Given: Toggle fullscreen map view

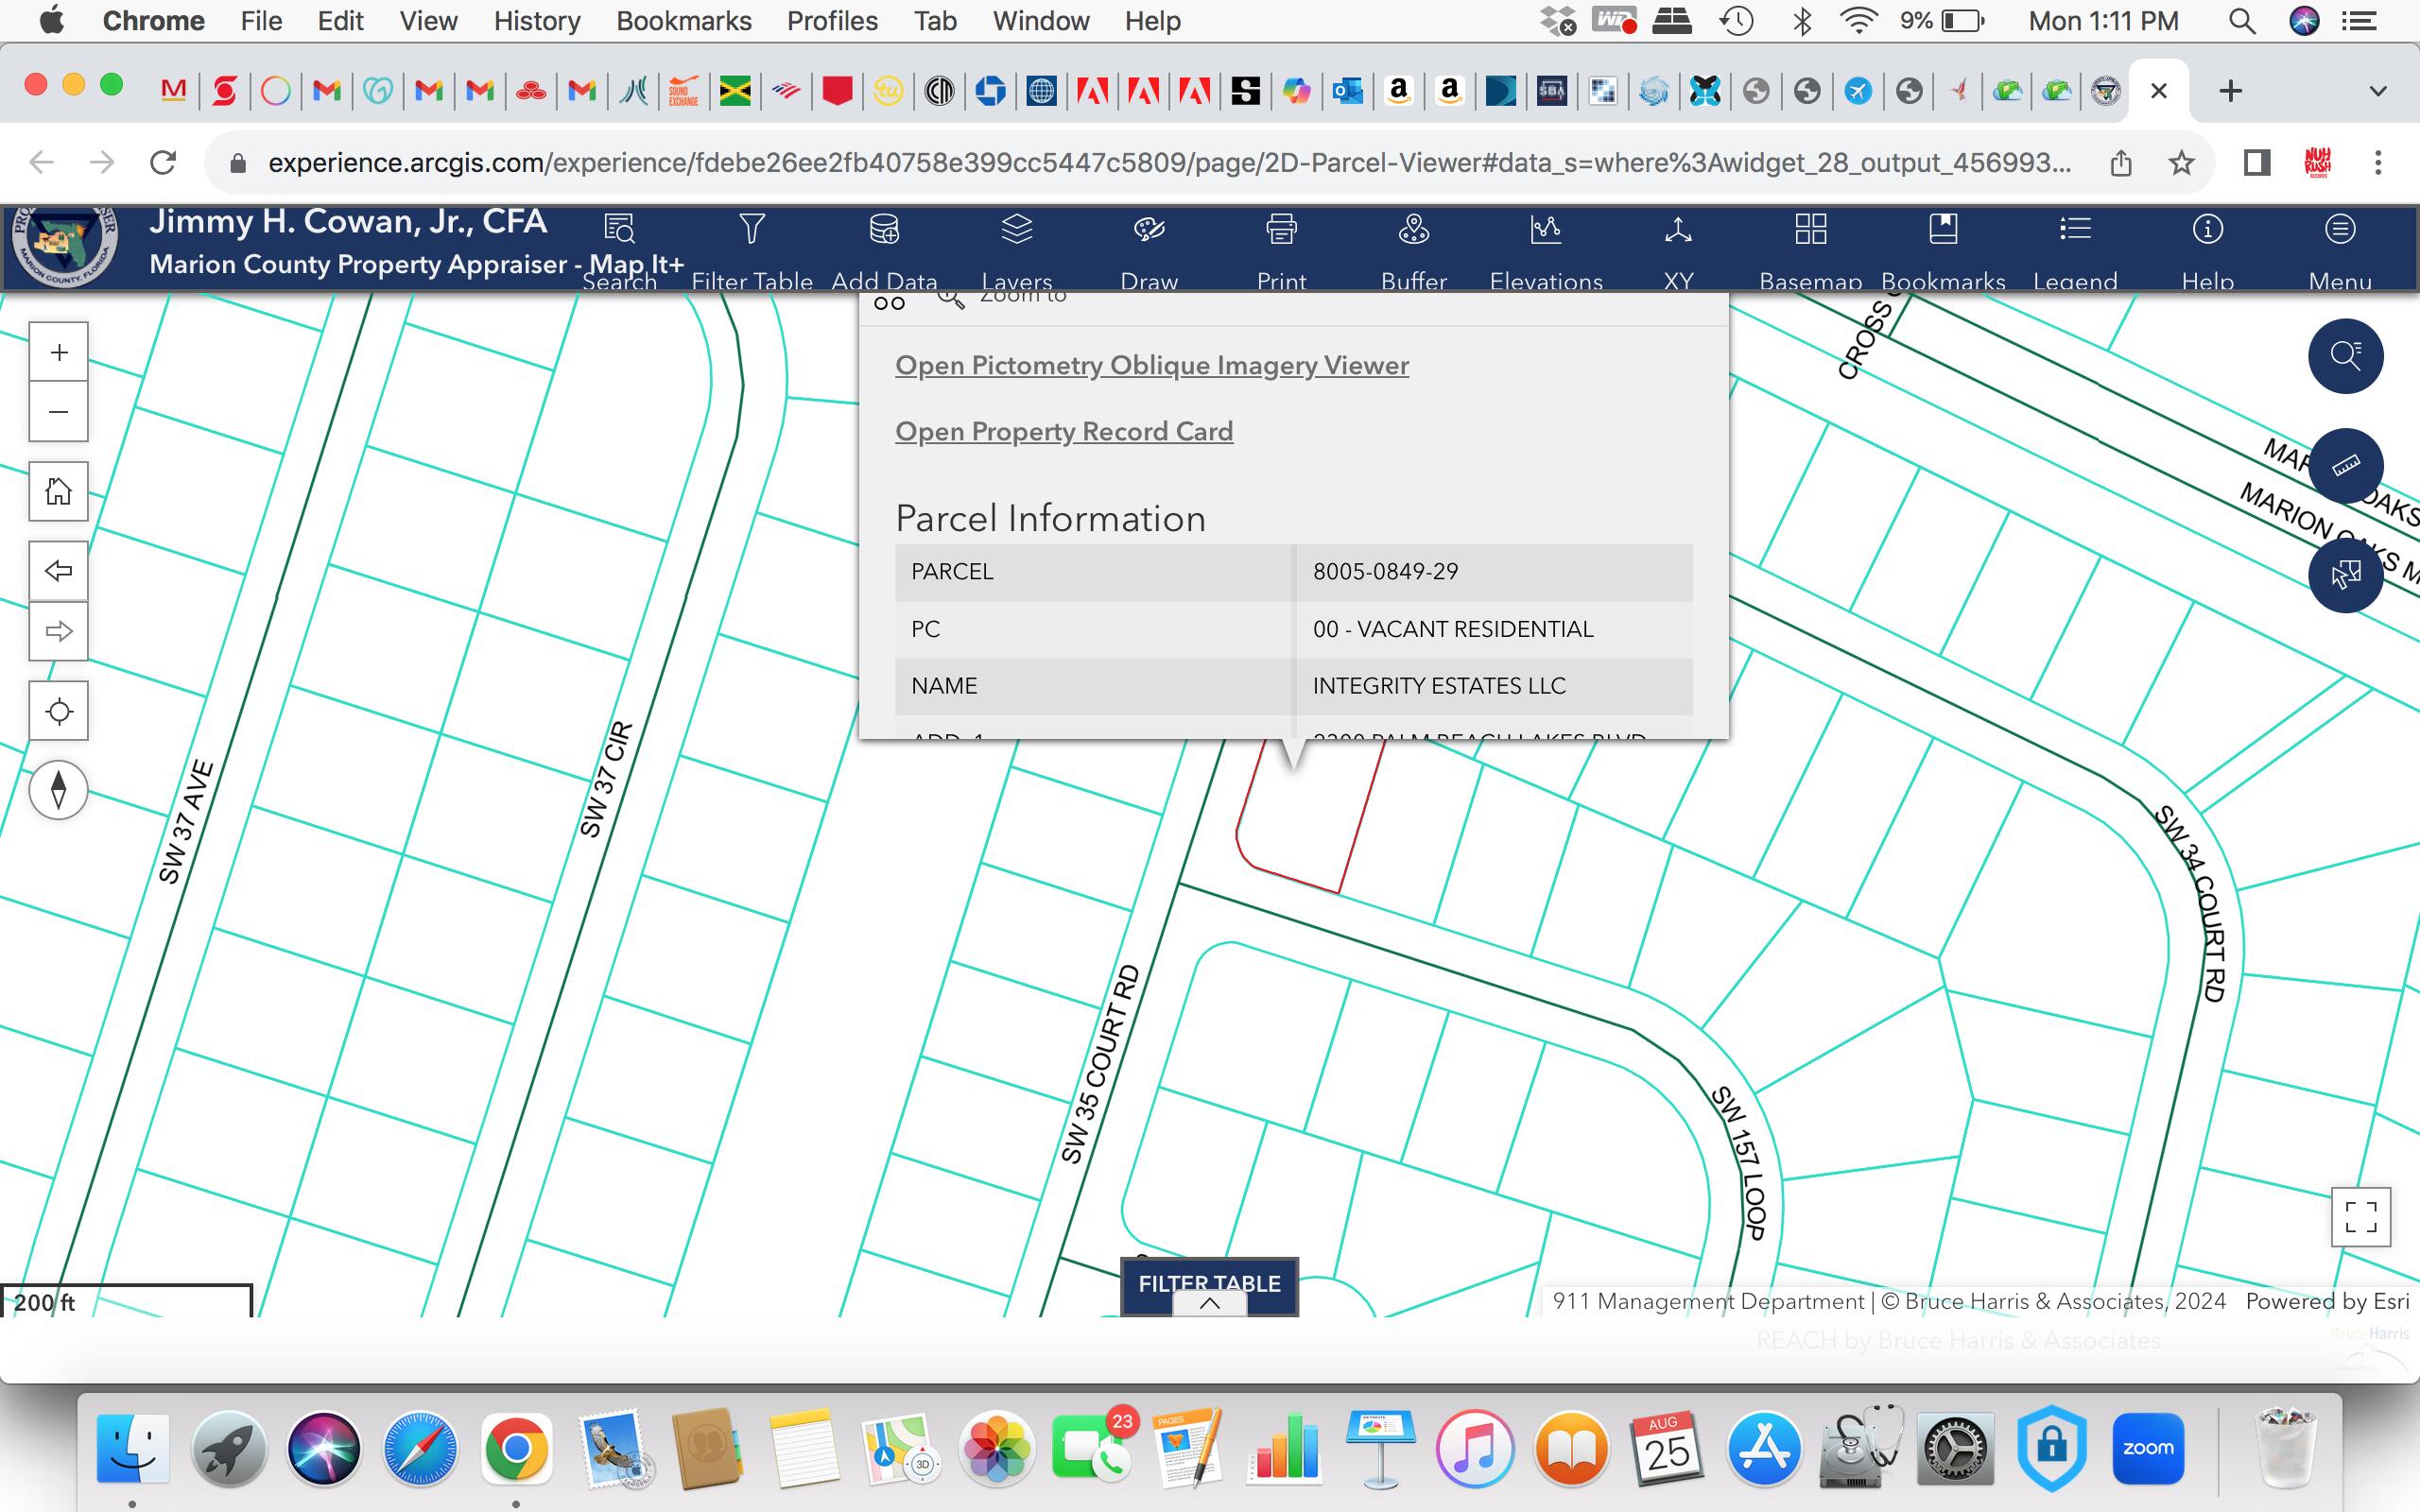Looking at the screenshot, I should [x=2361, y=1217].
